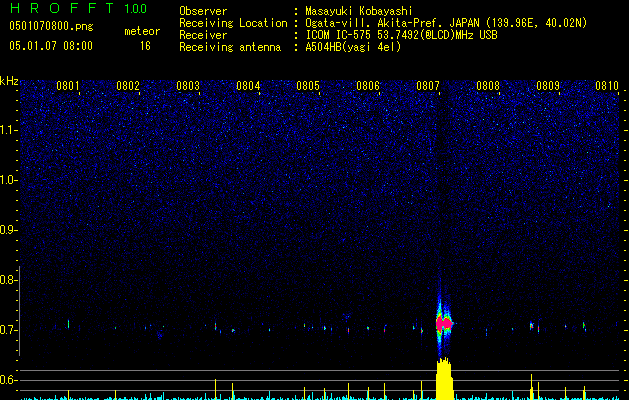
Task: Click observer name Masayuki Kobayashi
Action: 359,11
